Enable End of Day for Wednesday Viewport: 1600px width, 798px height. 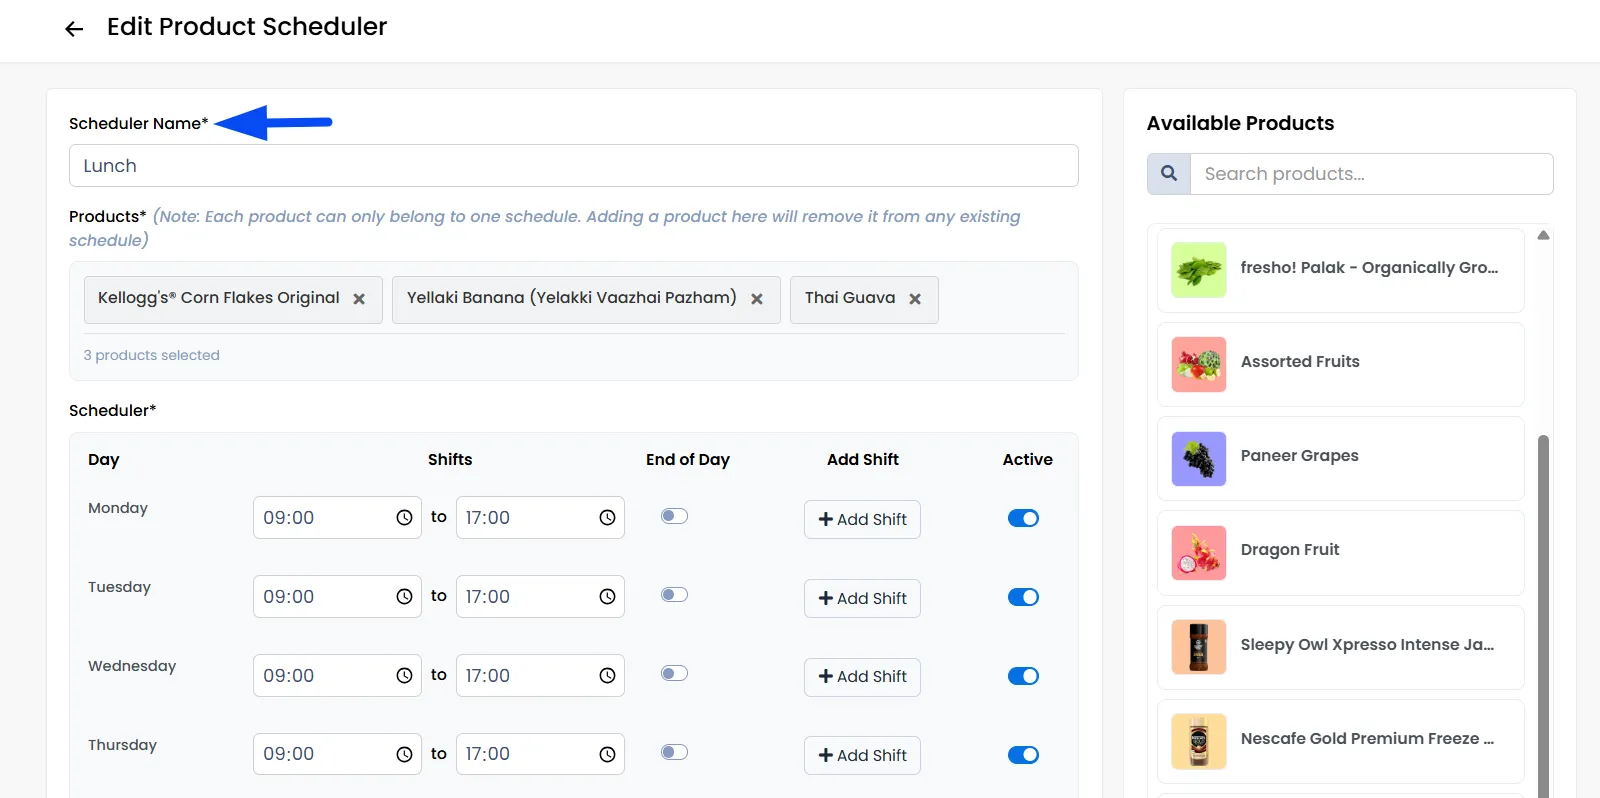point(675,673)
